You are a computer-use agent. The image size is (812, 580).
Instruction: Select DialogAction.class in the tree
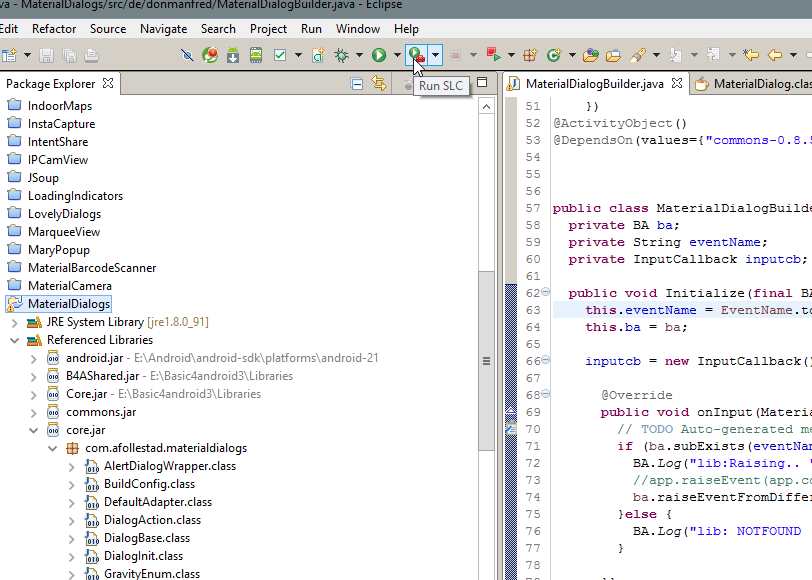click(x=152, y=520)
